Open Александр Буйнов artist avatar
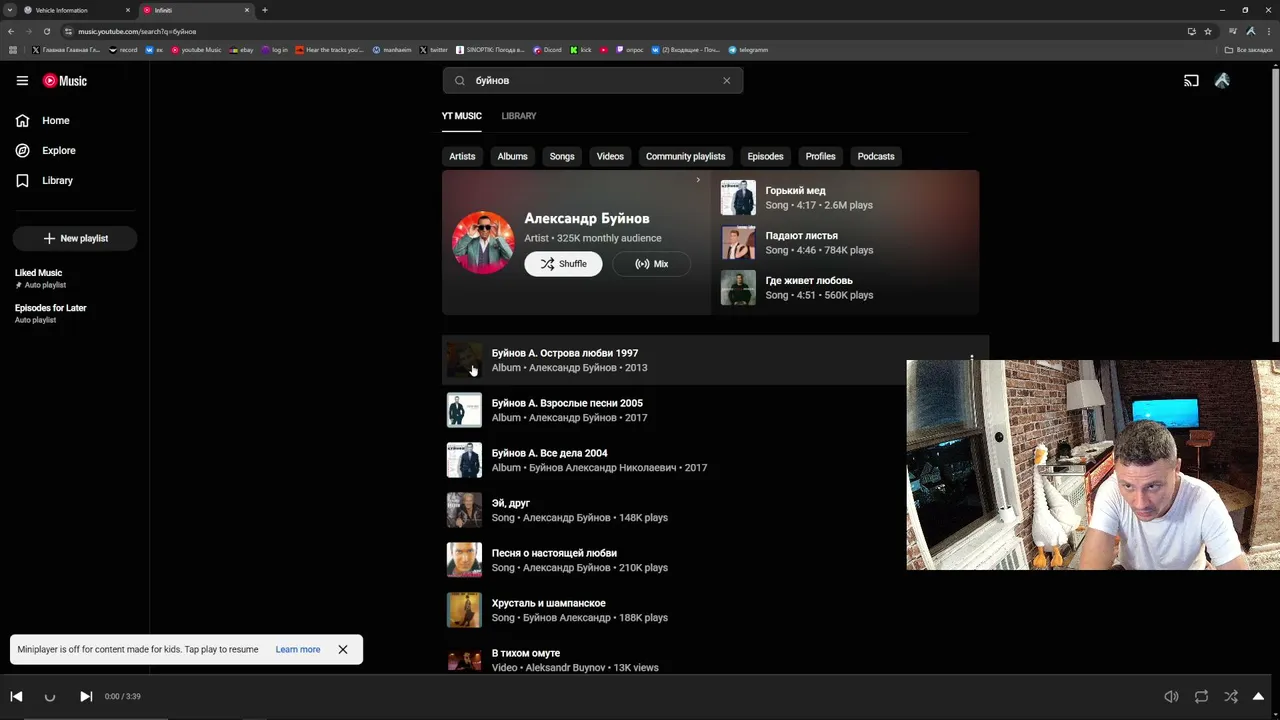The width and height of the screenshot is (1280, 720). tap(483, 242)
